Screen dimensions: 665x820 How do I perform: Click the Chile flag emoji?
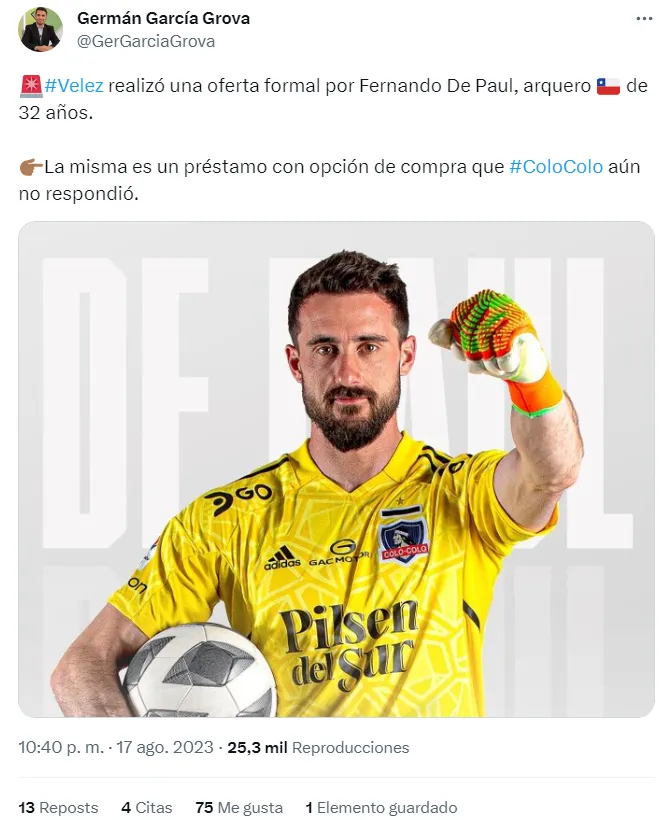(x=608, y=86)
